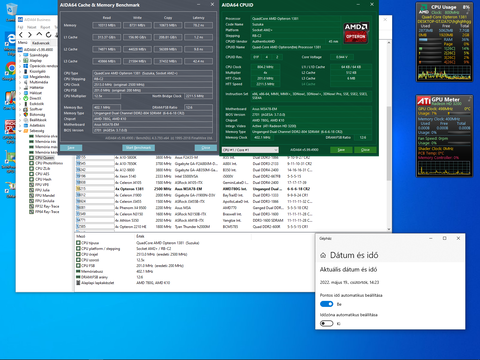Click the refresh icon in AIDA64 toolbar

tap(49, 35)
